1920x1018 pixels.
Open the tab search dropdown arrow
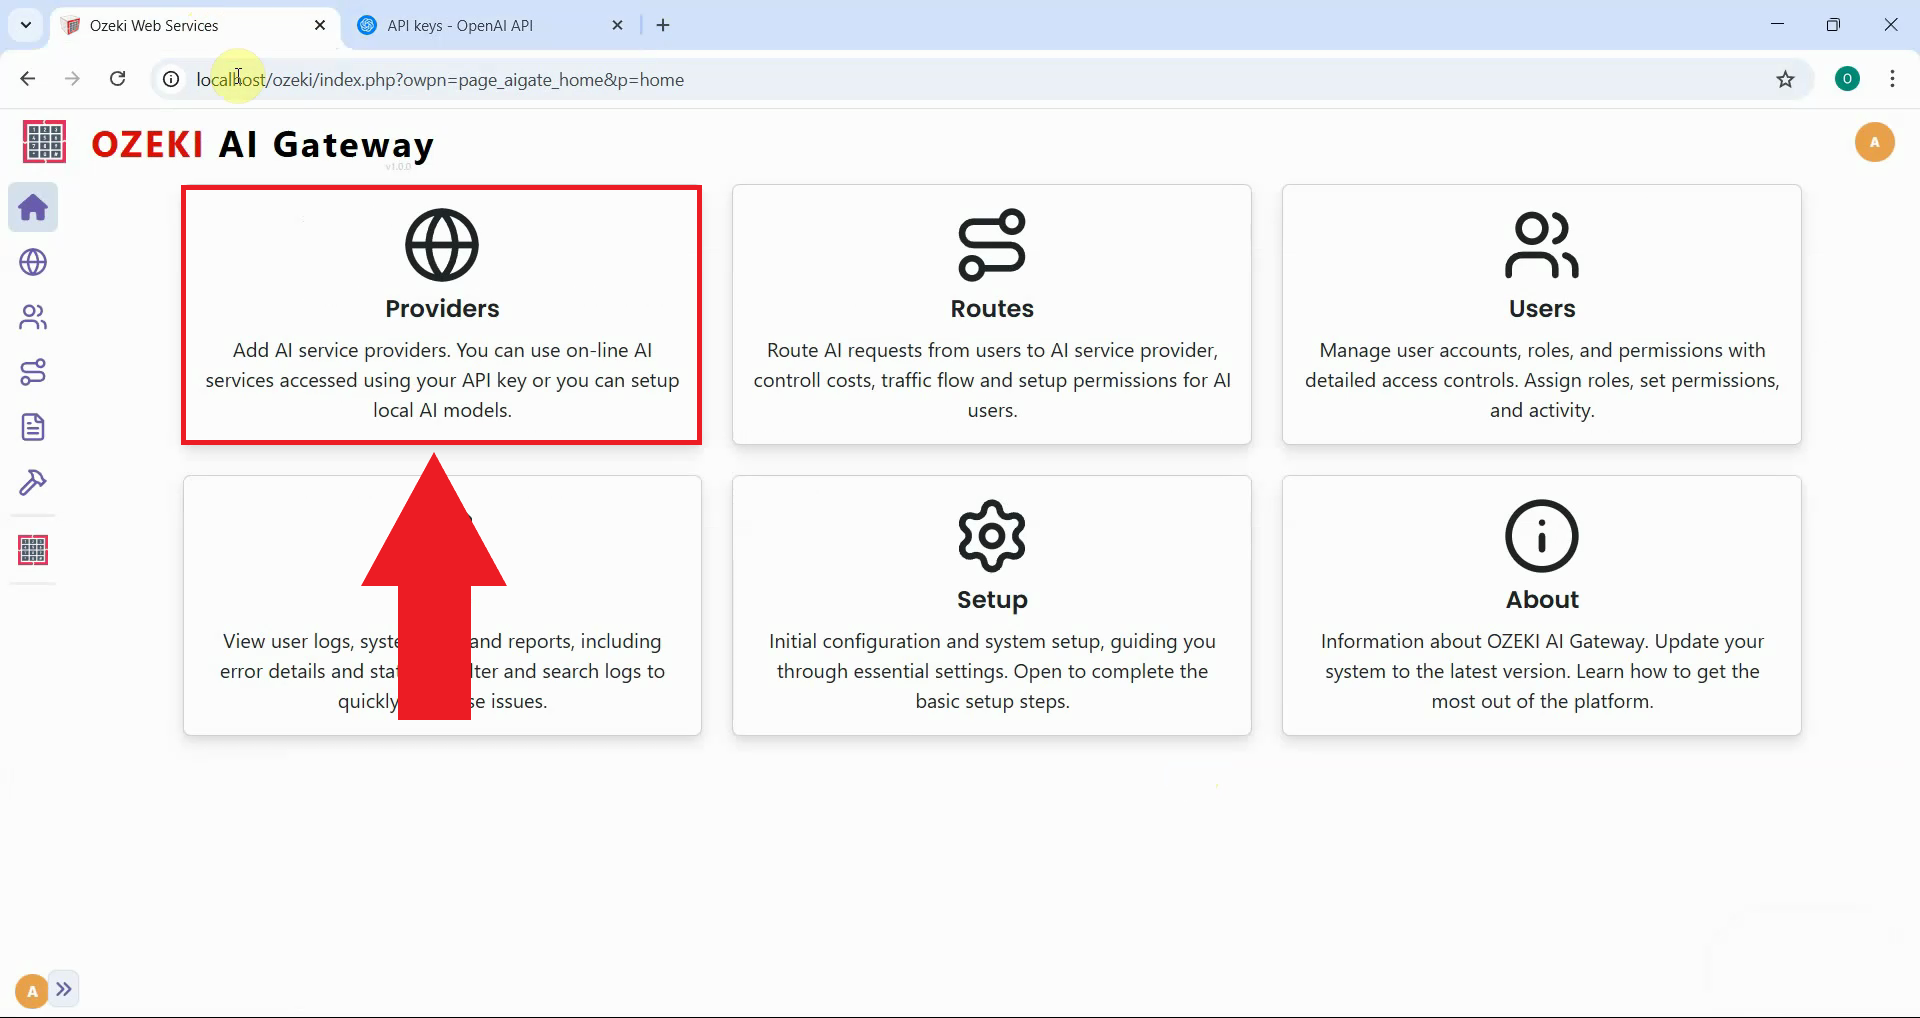25,24
